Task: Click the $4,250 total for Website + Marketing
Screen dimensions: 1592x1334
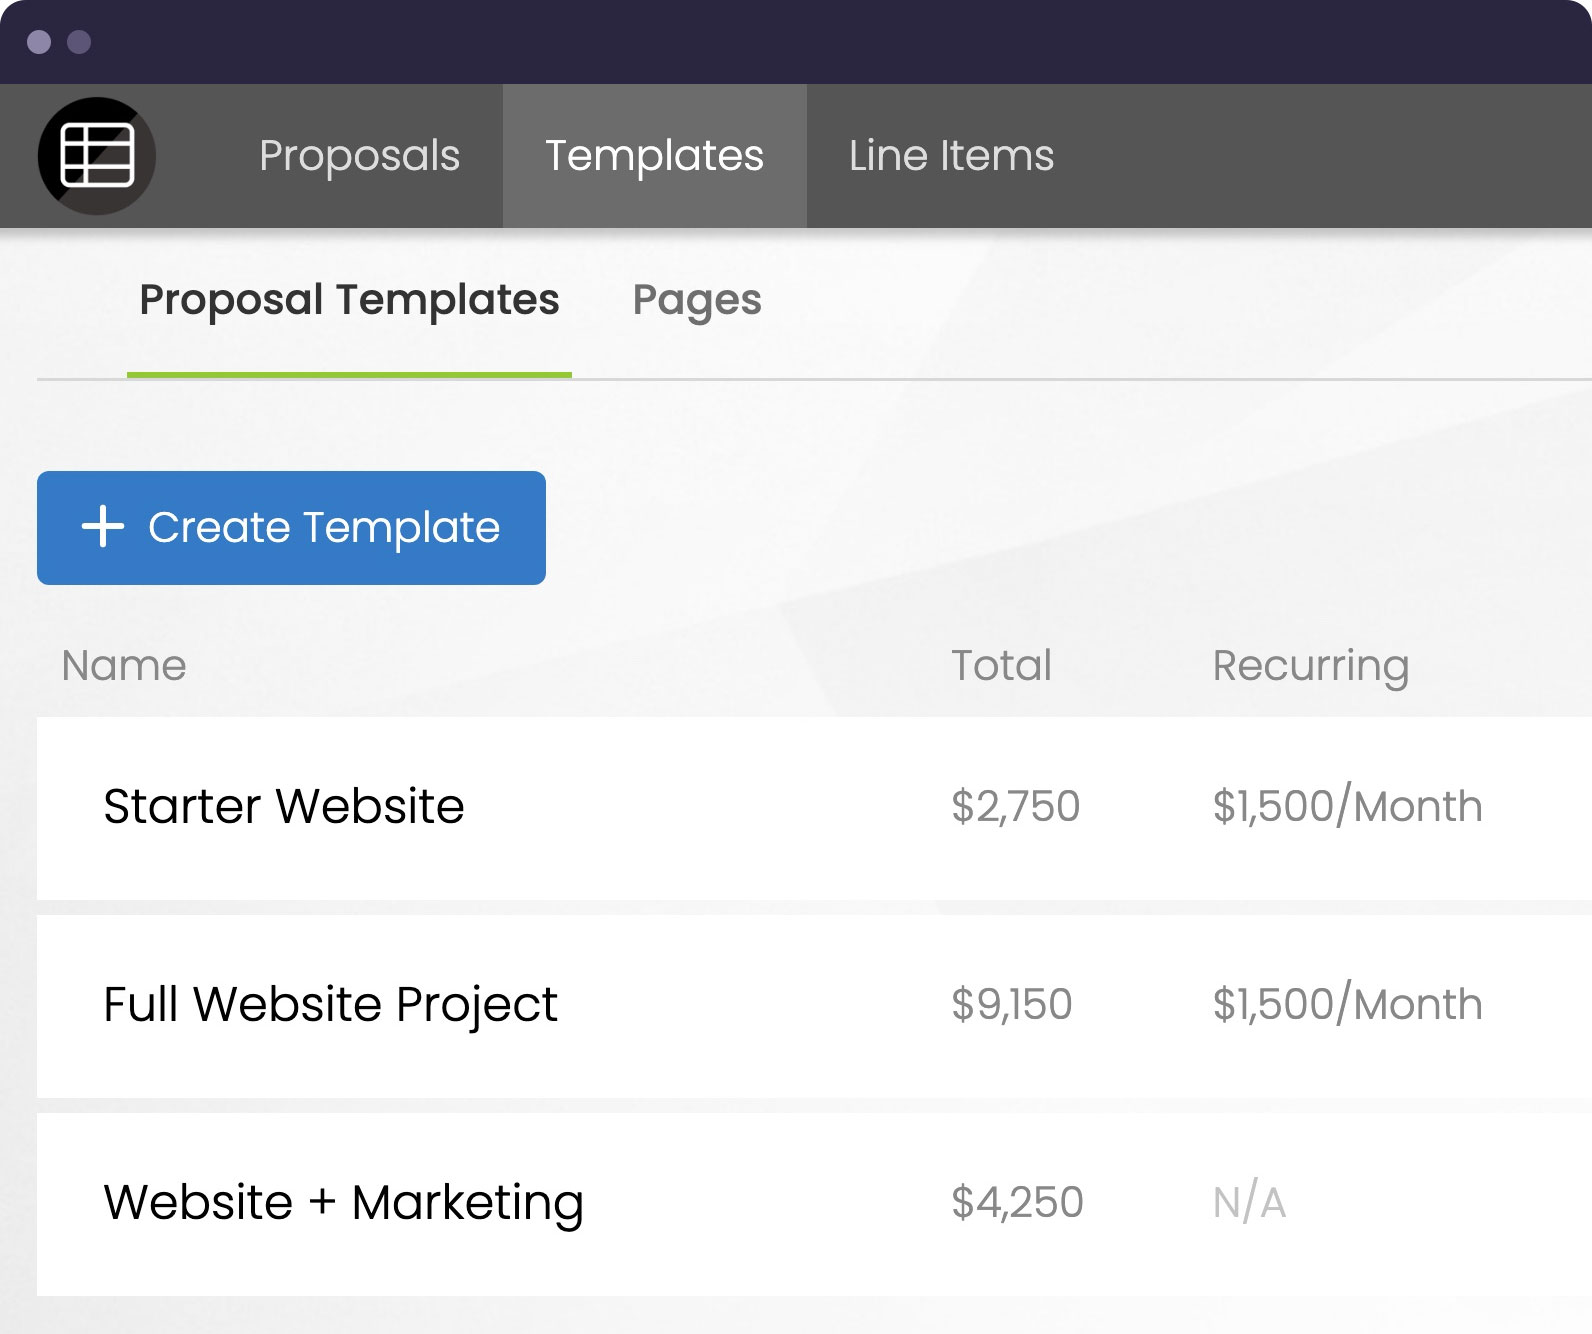Action: (1018, 1202)
